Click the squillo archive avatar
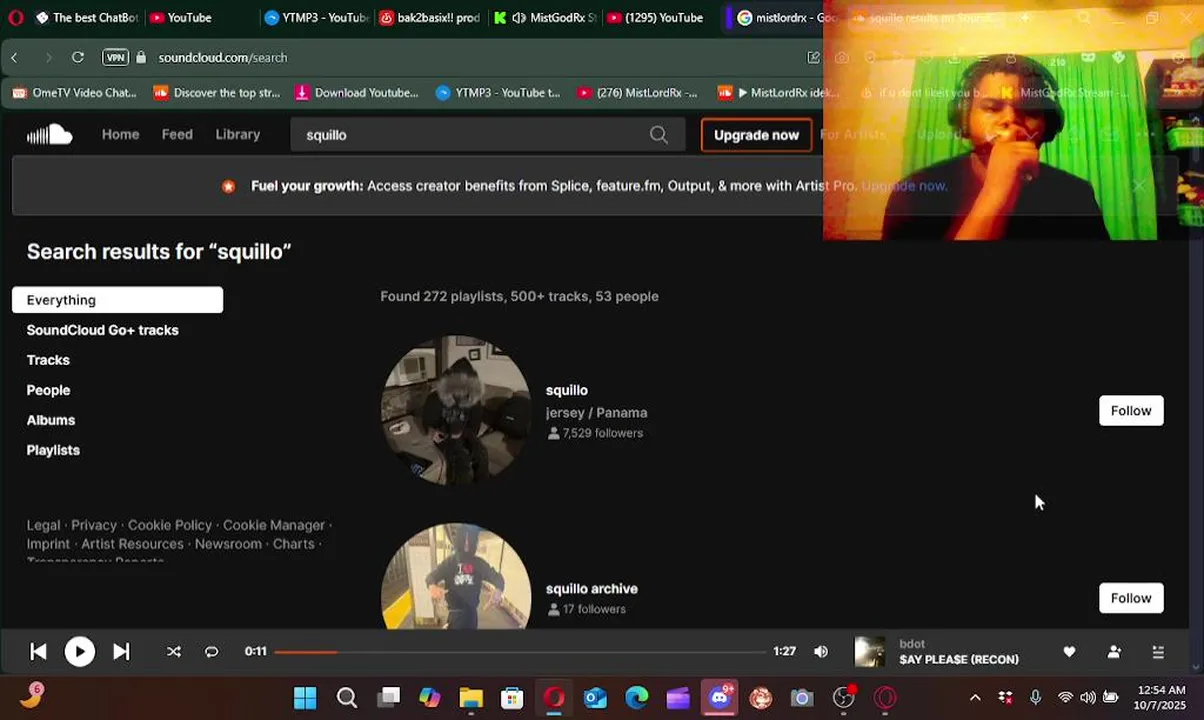 point(456,576)
